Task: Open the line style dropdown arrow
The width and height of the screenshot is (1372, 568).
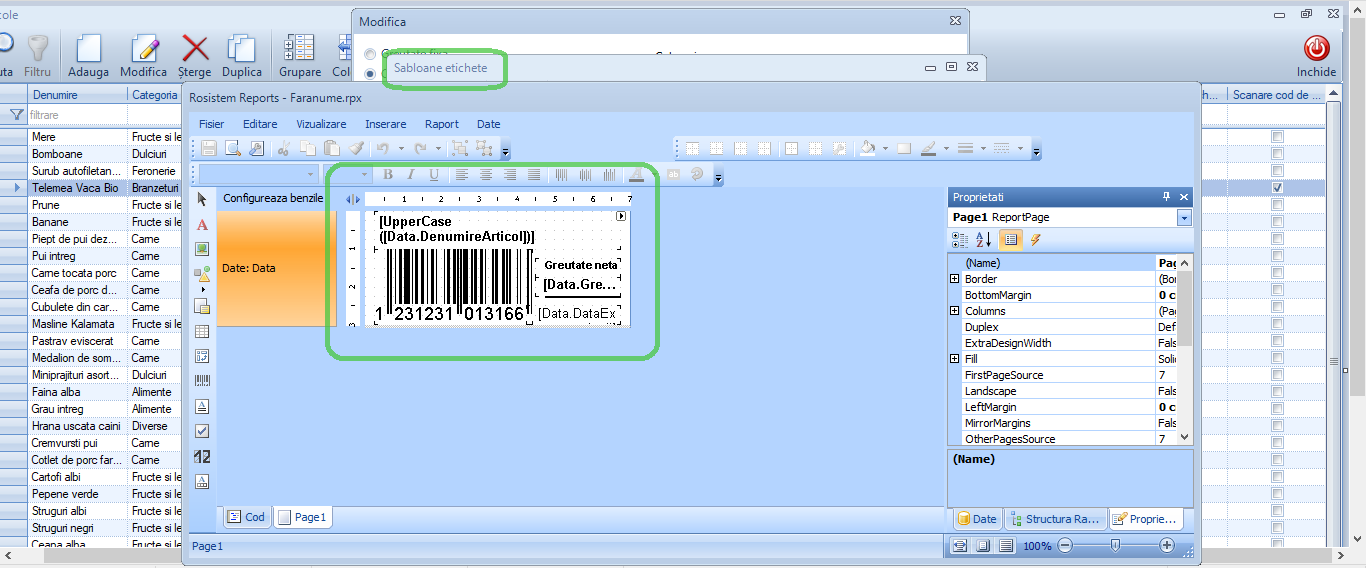Action: pos(1022,148)
